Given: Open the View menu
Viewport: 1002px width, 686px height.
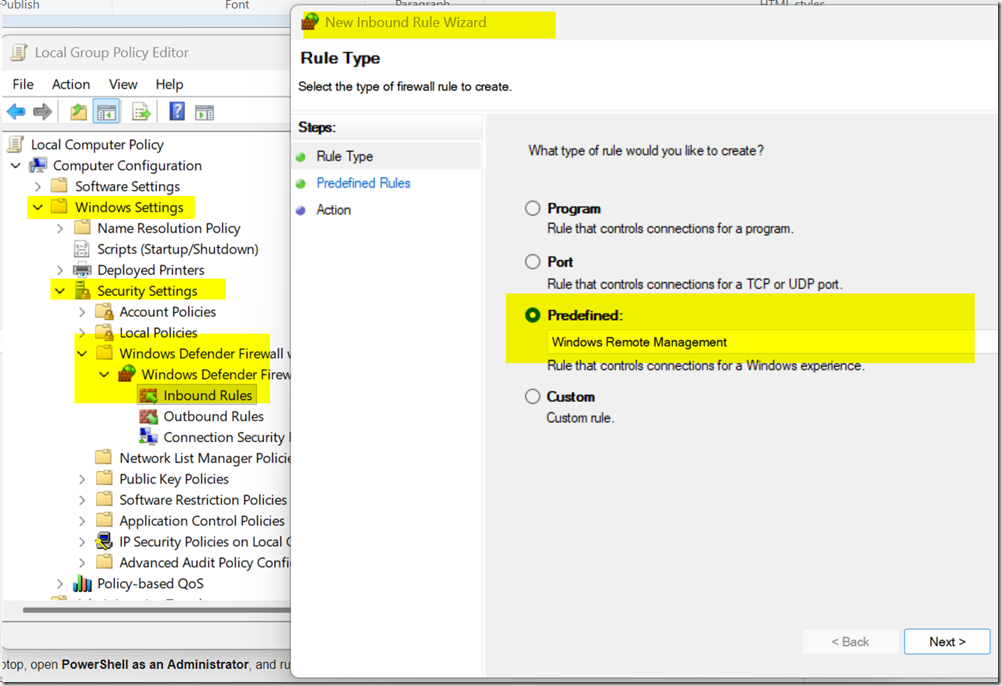Looking at the screenshot, I should pos(123,84).
